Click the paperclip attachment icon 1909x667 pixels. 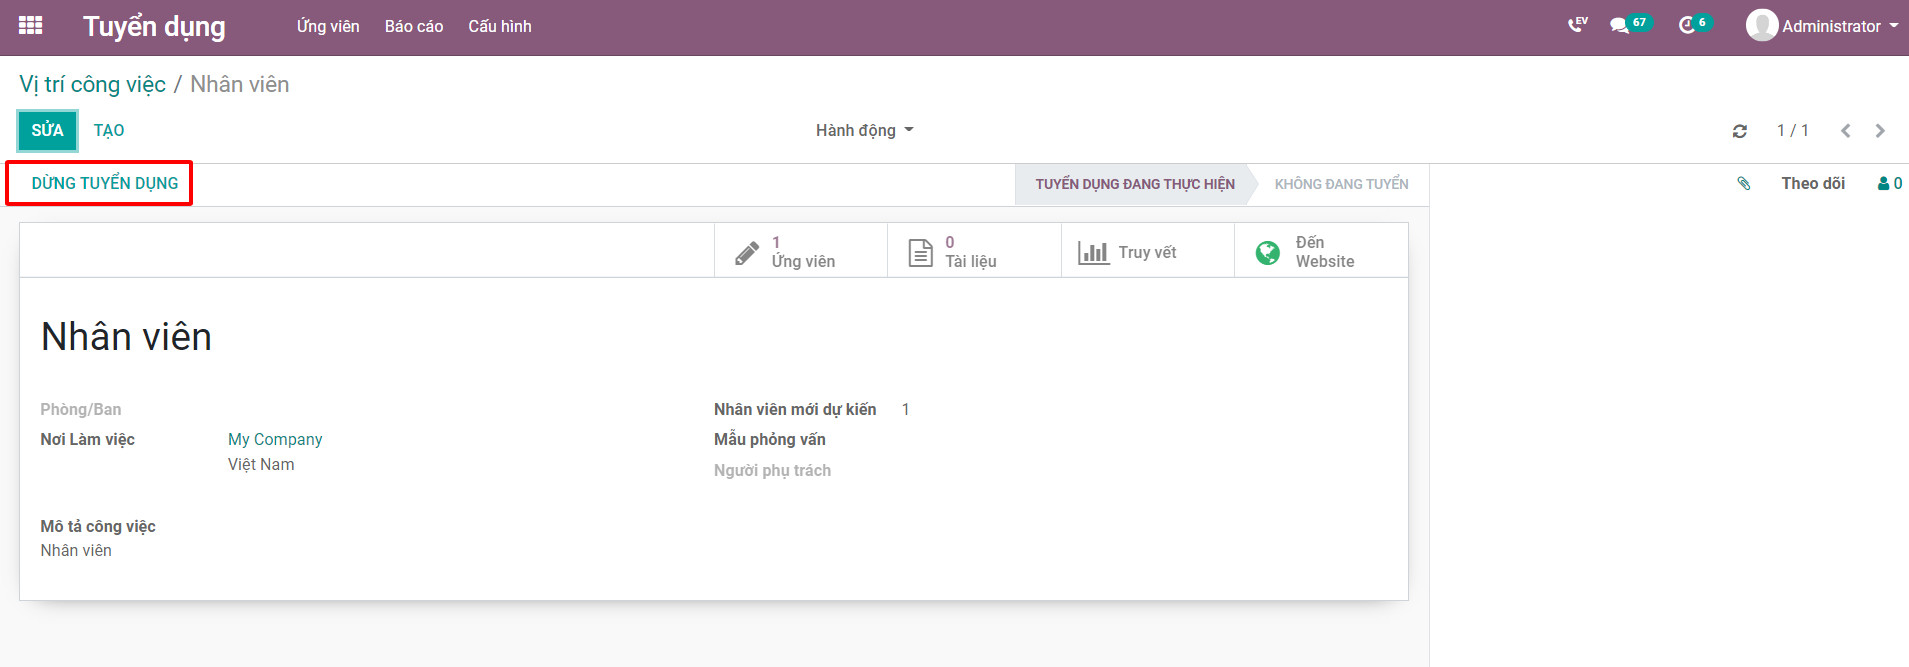coord(1744,184)
